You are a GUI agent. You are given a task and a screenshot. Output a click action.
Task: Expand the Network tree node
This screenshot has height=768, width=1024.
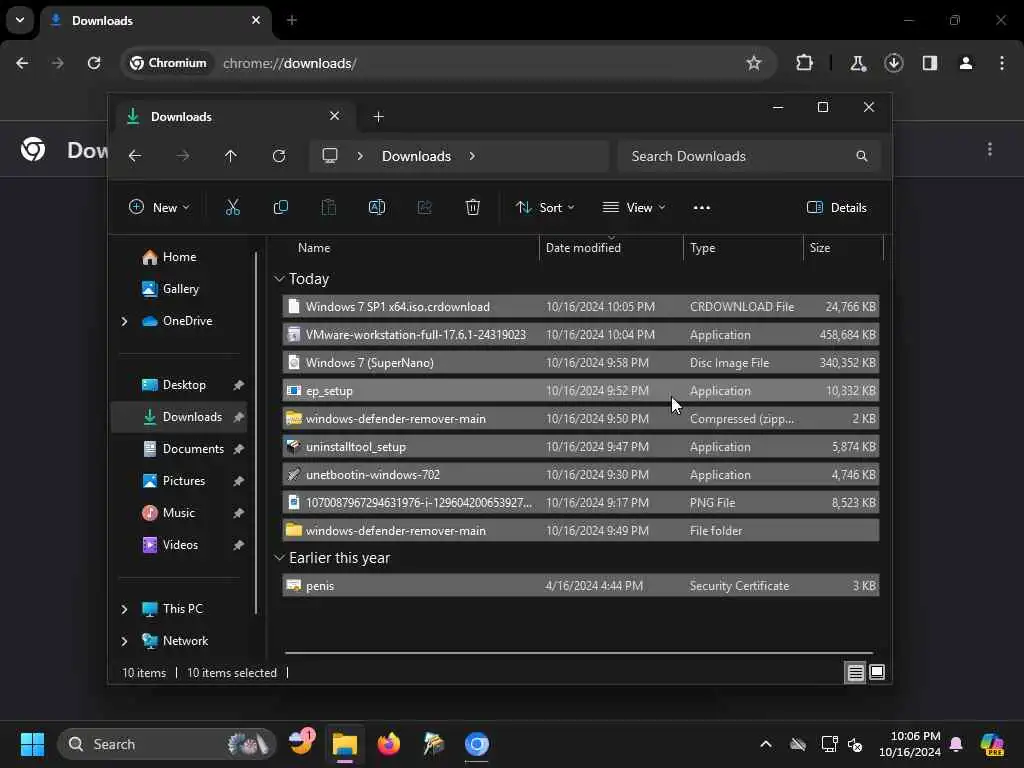125,641
